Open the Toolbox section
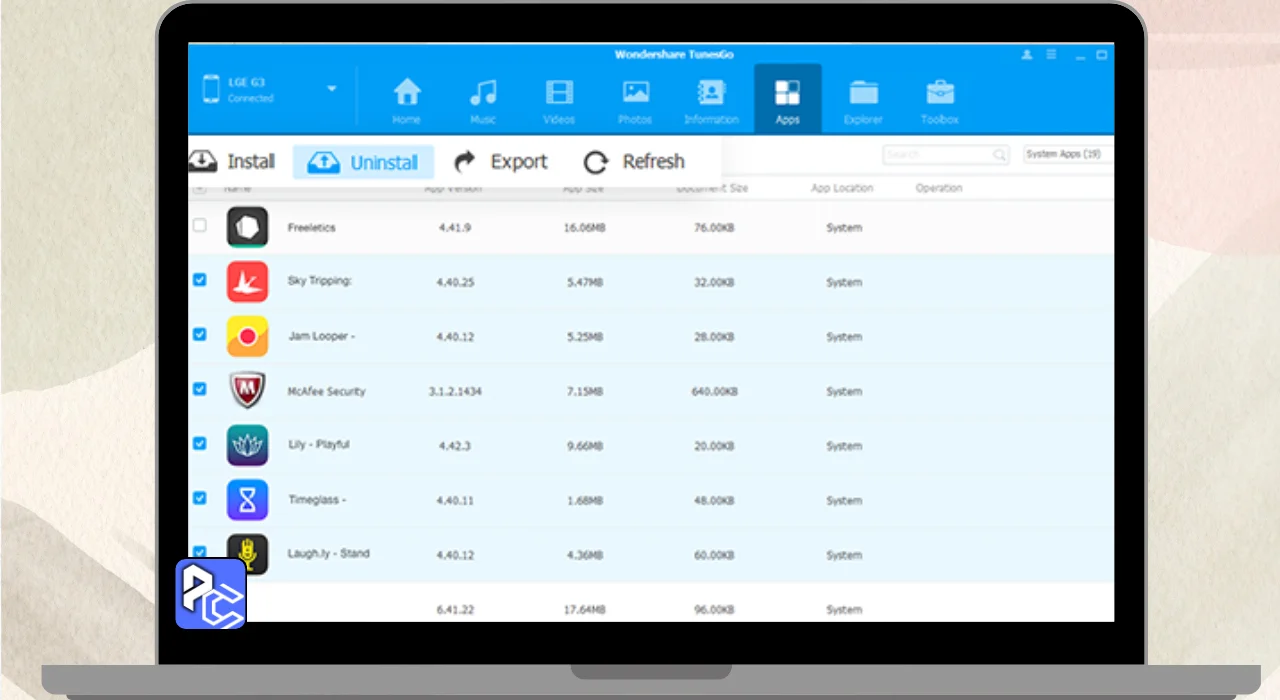This screenshot has width=1280, height=700. (939, 100)
